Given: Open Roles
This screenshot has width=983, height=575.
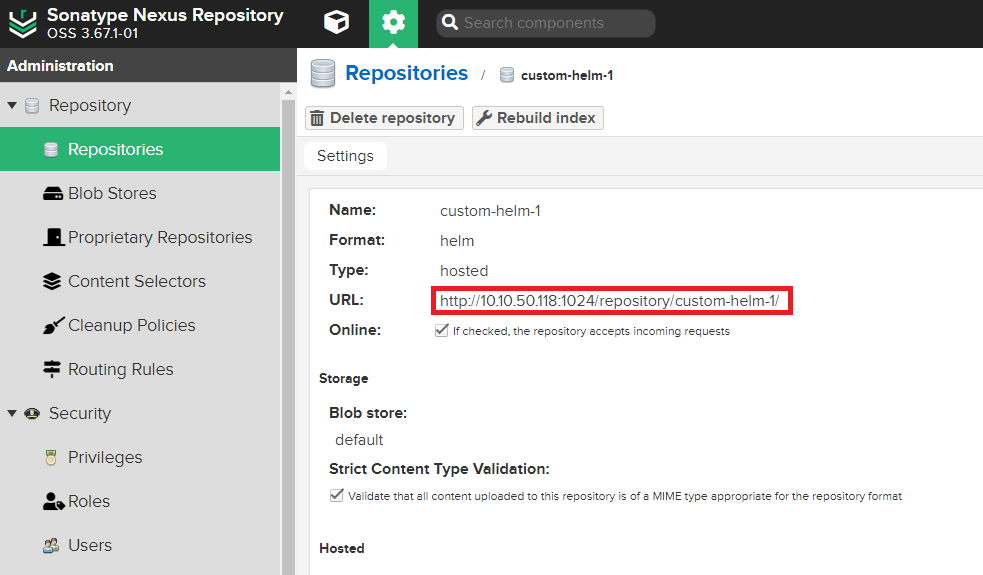Looking at the screenshot, I should [x=89, y=502].
